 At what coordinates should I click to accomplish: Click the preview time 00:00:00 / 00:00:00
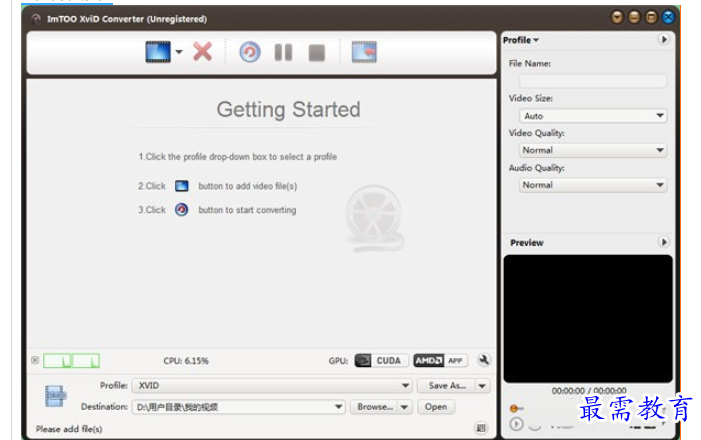tap(589, 391)
